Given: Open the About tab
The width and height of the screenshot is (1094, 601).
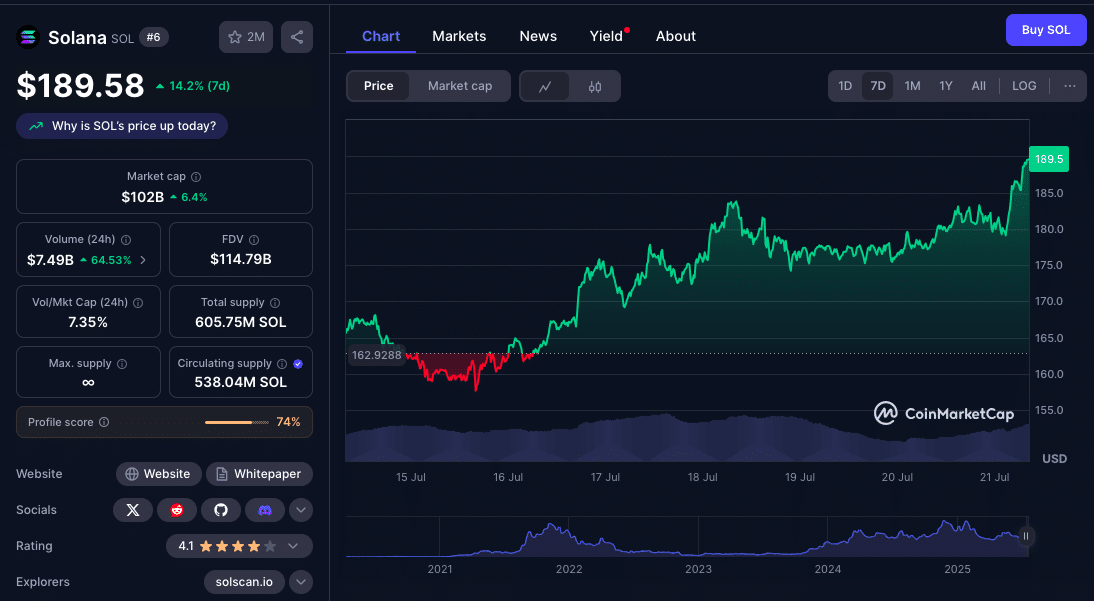Looking at the screenshot, I should pyautogui.click(x=675, y=36).
